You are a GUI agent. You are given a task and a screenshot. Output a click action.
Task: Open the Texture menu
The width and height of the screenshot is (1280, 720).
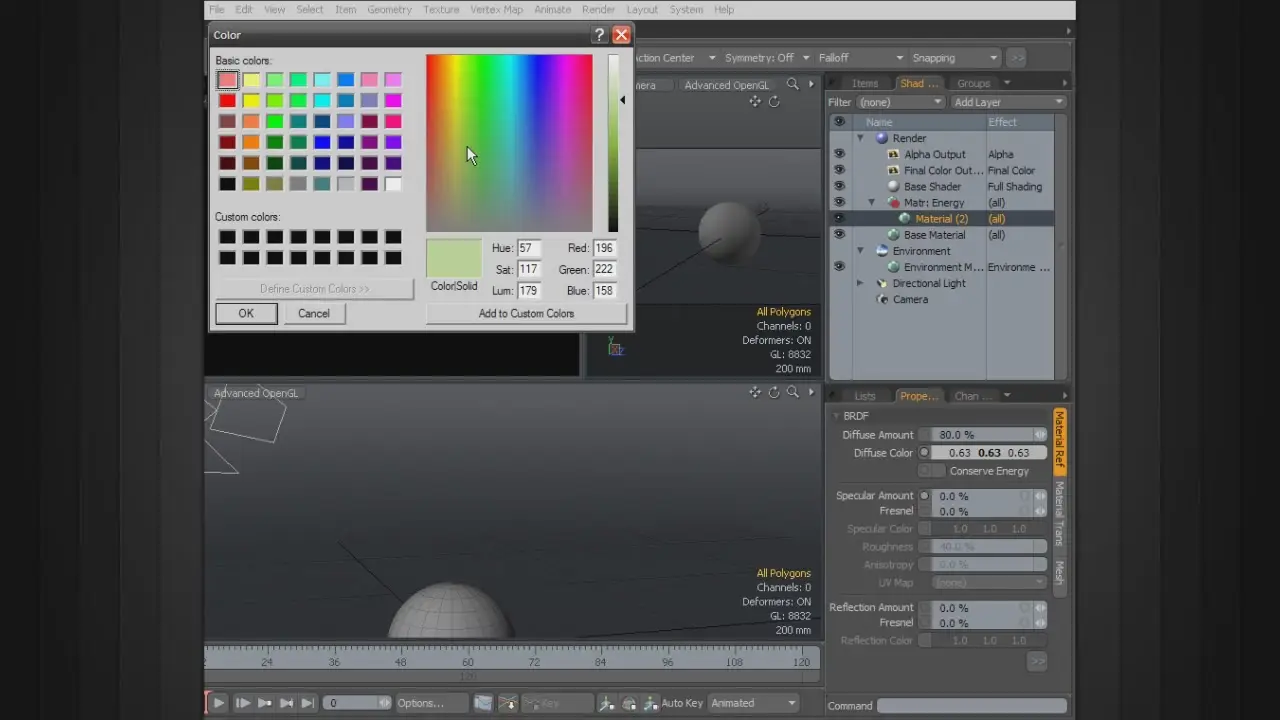(x=440, y=10)
